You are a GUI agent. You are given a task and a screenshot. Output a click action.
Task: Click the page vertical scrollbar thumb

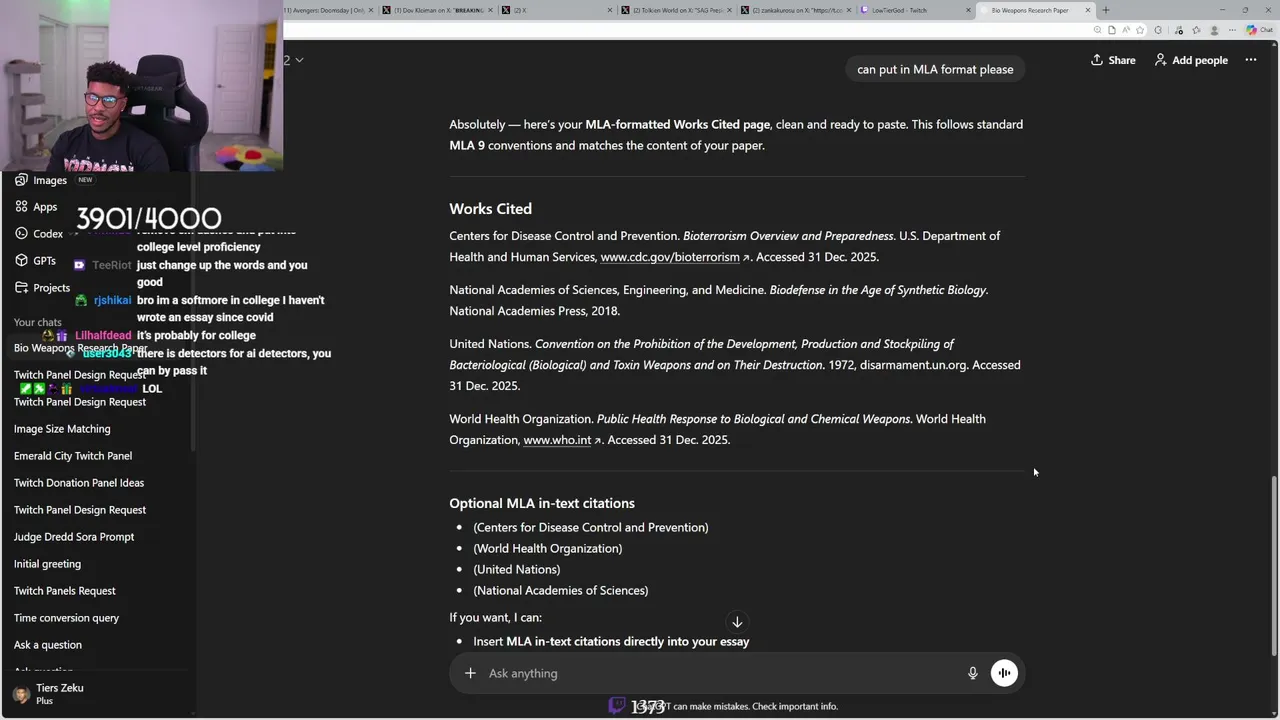tap(1274, 566)
